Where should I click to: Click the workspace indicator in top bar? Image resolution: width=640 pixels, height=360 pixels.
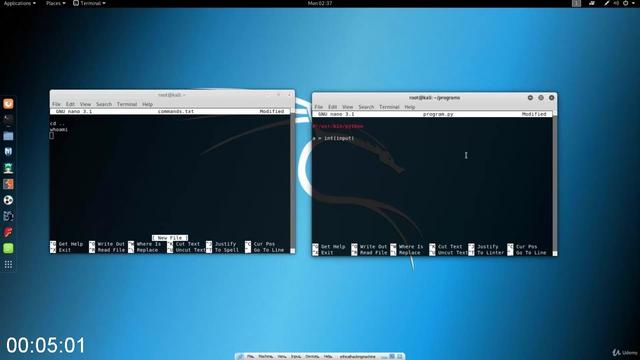[x=576, y=3]
